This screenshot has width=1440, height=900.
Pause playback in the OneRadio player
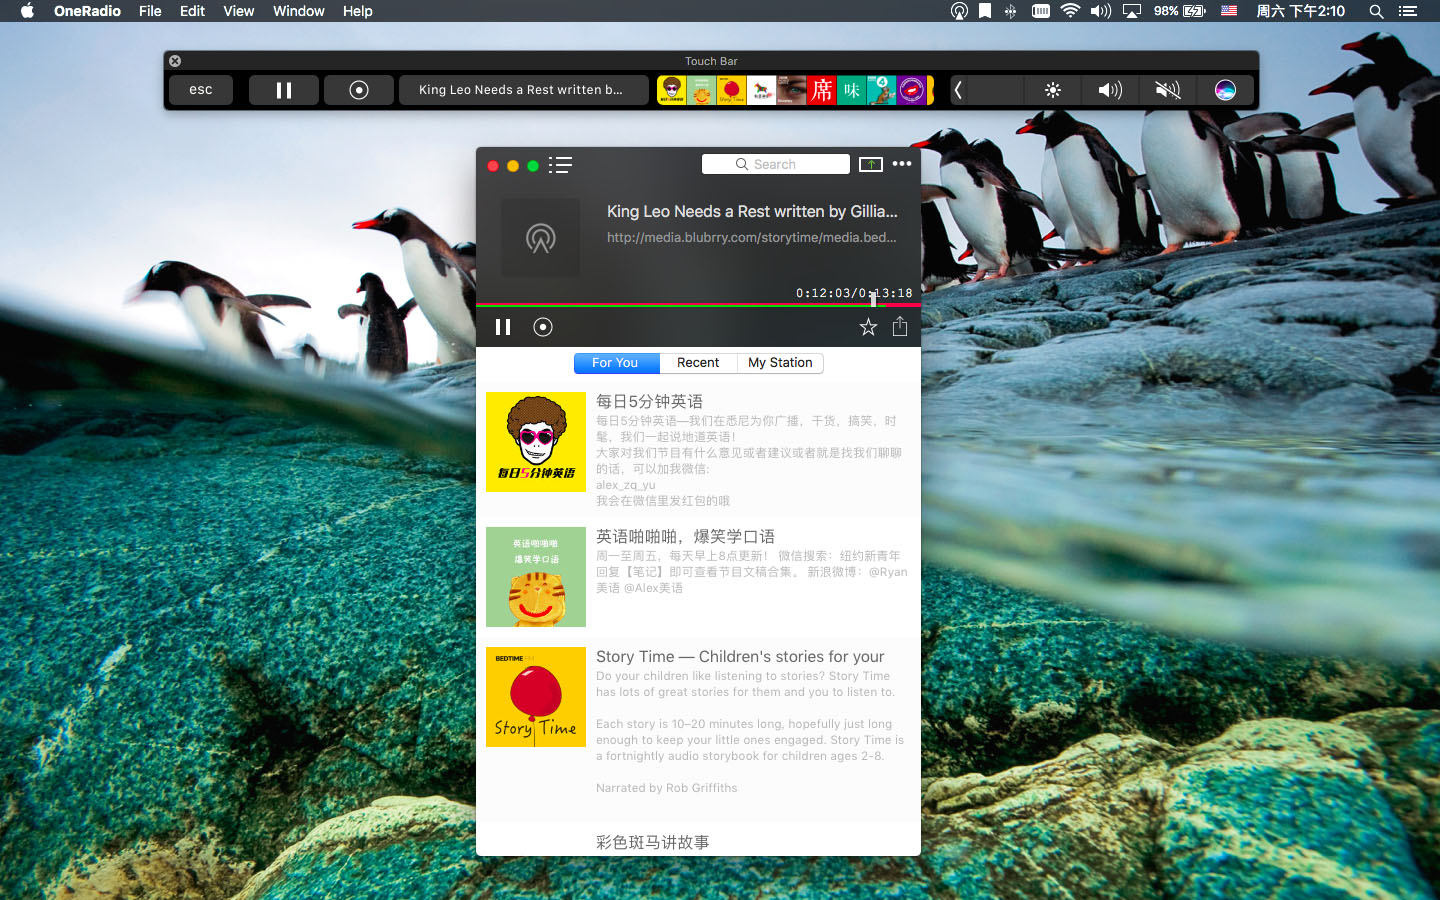(x=503, y=327)
